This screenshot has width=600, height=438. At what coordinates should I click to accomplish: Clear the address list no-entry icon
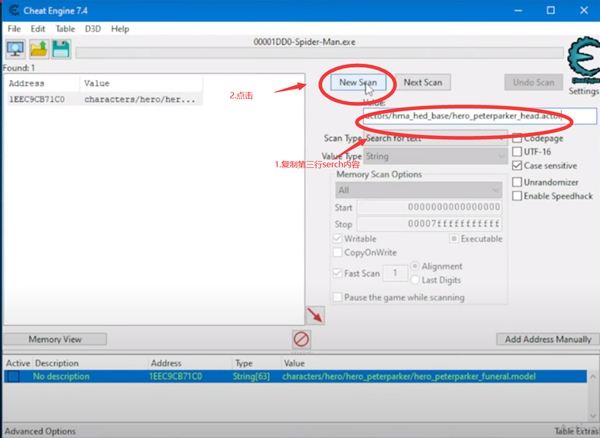(301, 339)
